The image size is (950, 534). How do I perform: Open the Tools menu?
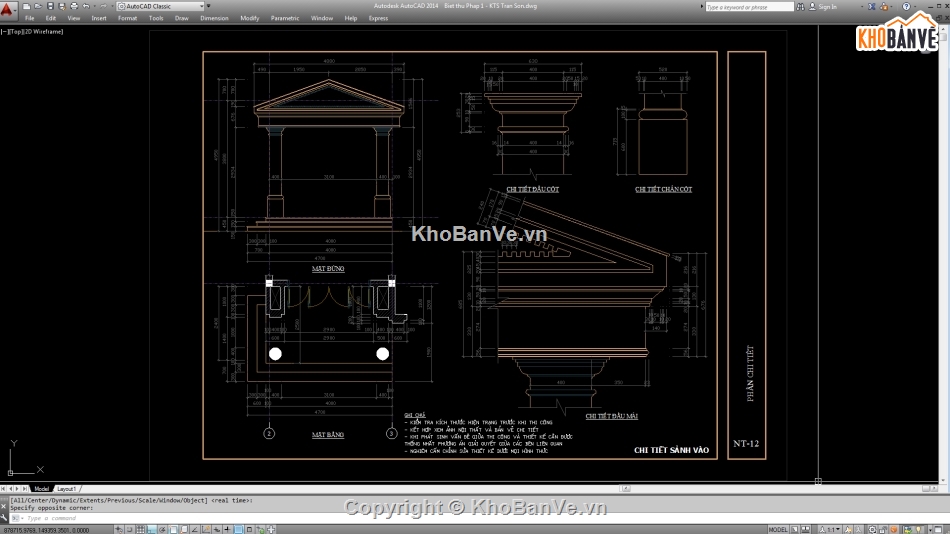[x=156, y=18]
